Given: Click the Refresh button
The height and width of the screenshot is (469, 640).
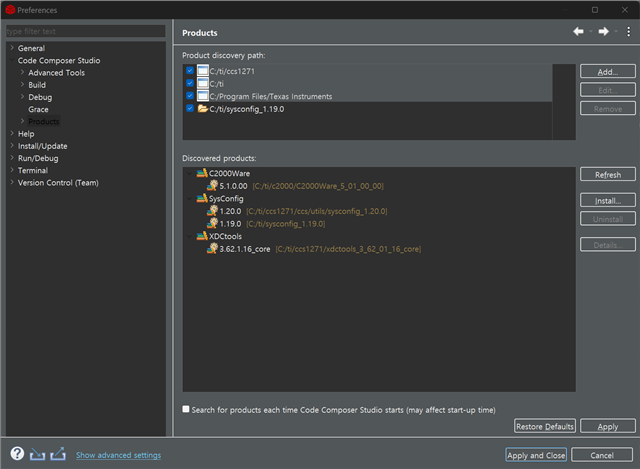Looking at the screenshot, I should click(x=607, y=175).
